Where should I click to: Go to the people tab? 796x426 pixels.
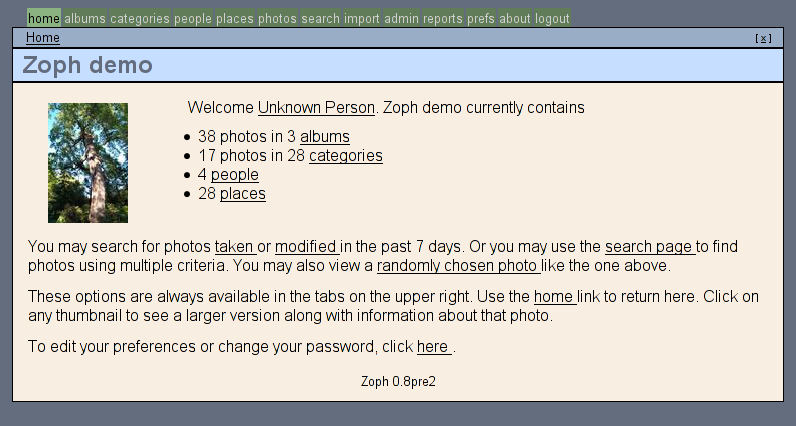tap(192, 18)
